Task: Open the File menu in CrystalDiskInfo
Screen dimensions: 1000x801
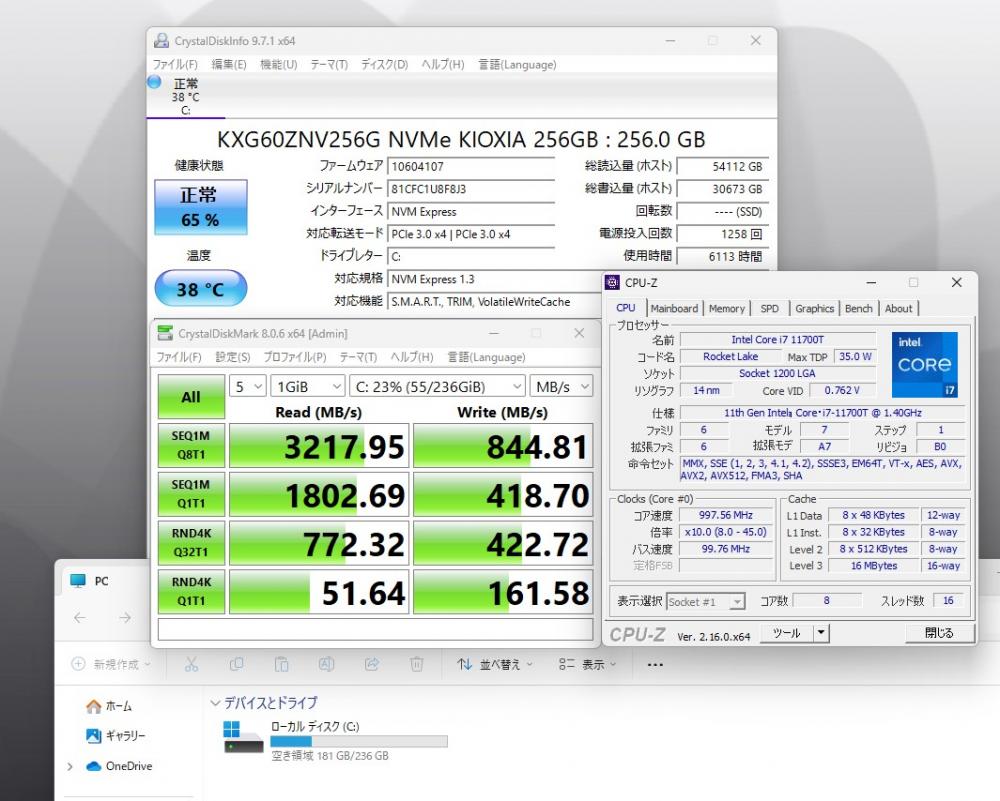Action: click(x=175, y=64)
